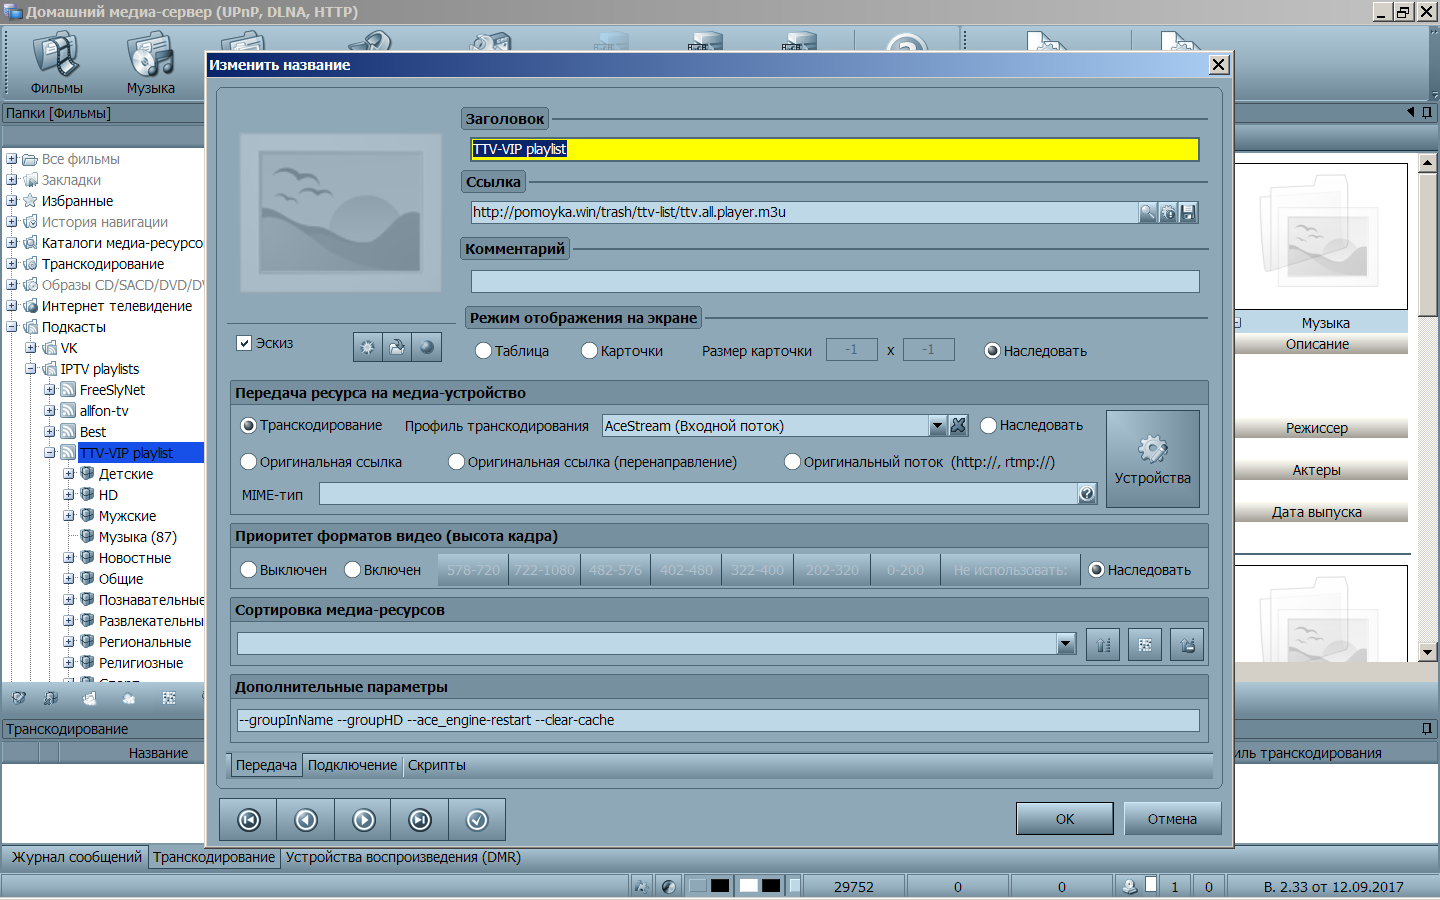The height and width of the screenshot is (900, 1440).
Task: Click the save icon beside the Ссылка field
Action: point(1188,213)
